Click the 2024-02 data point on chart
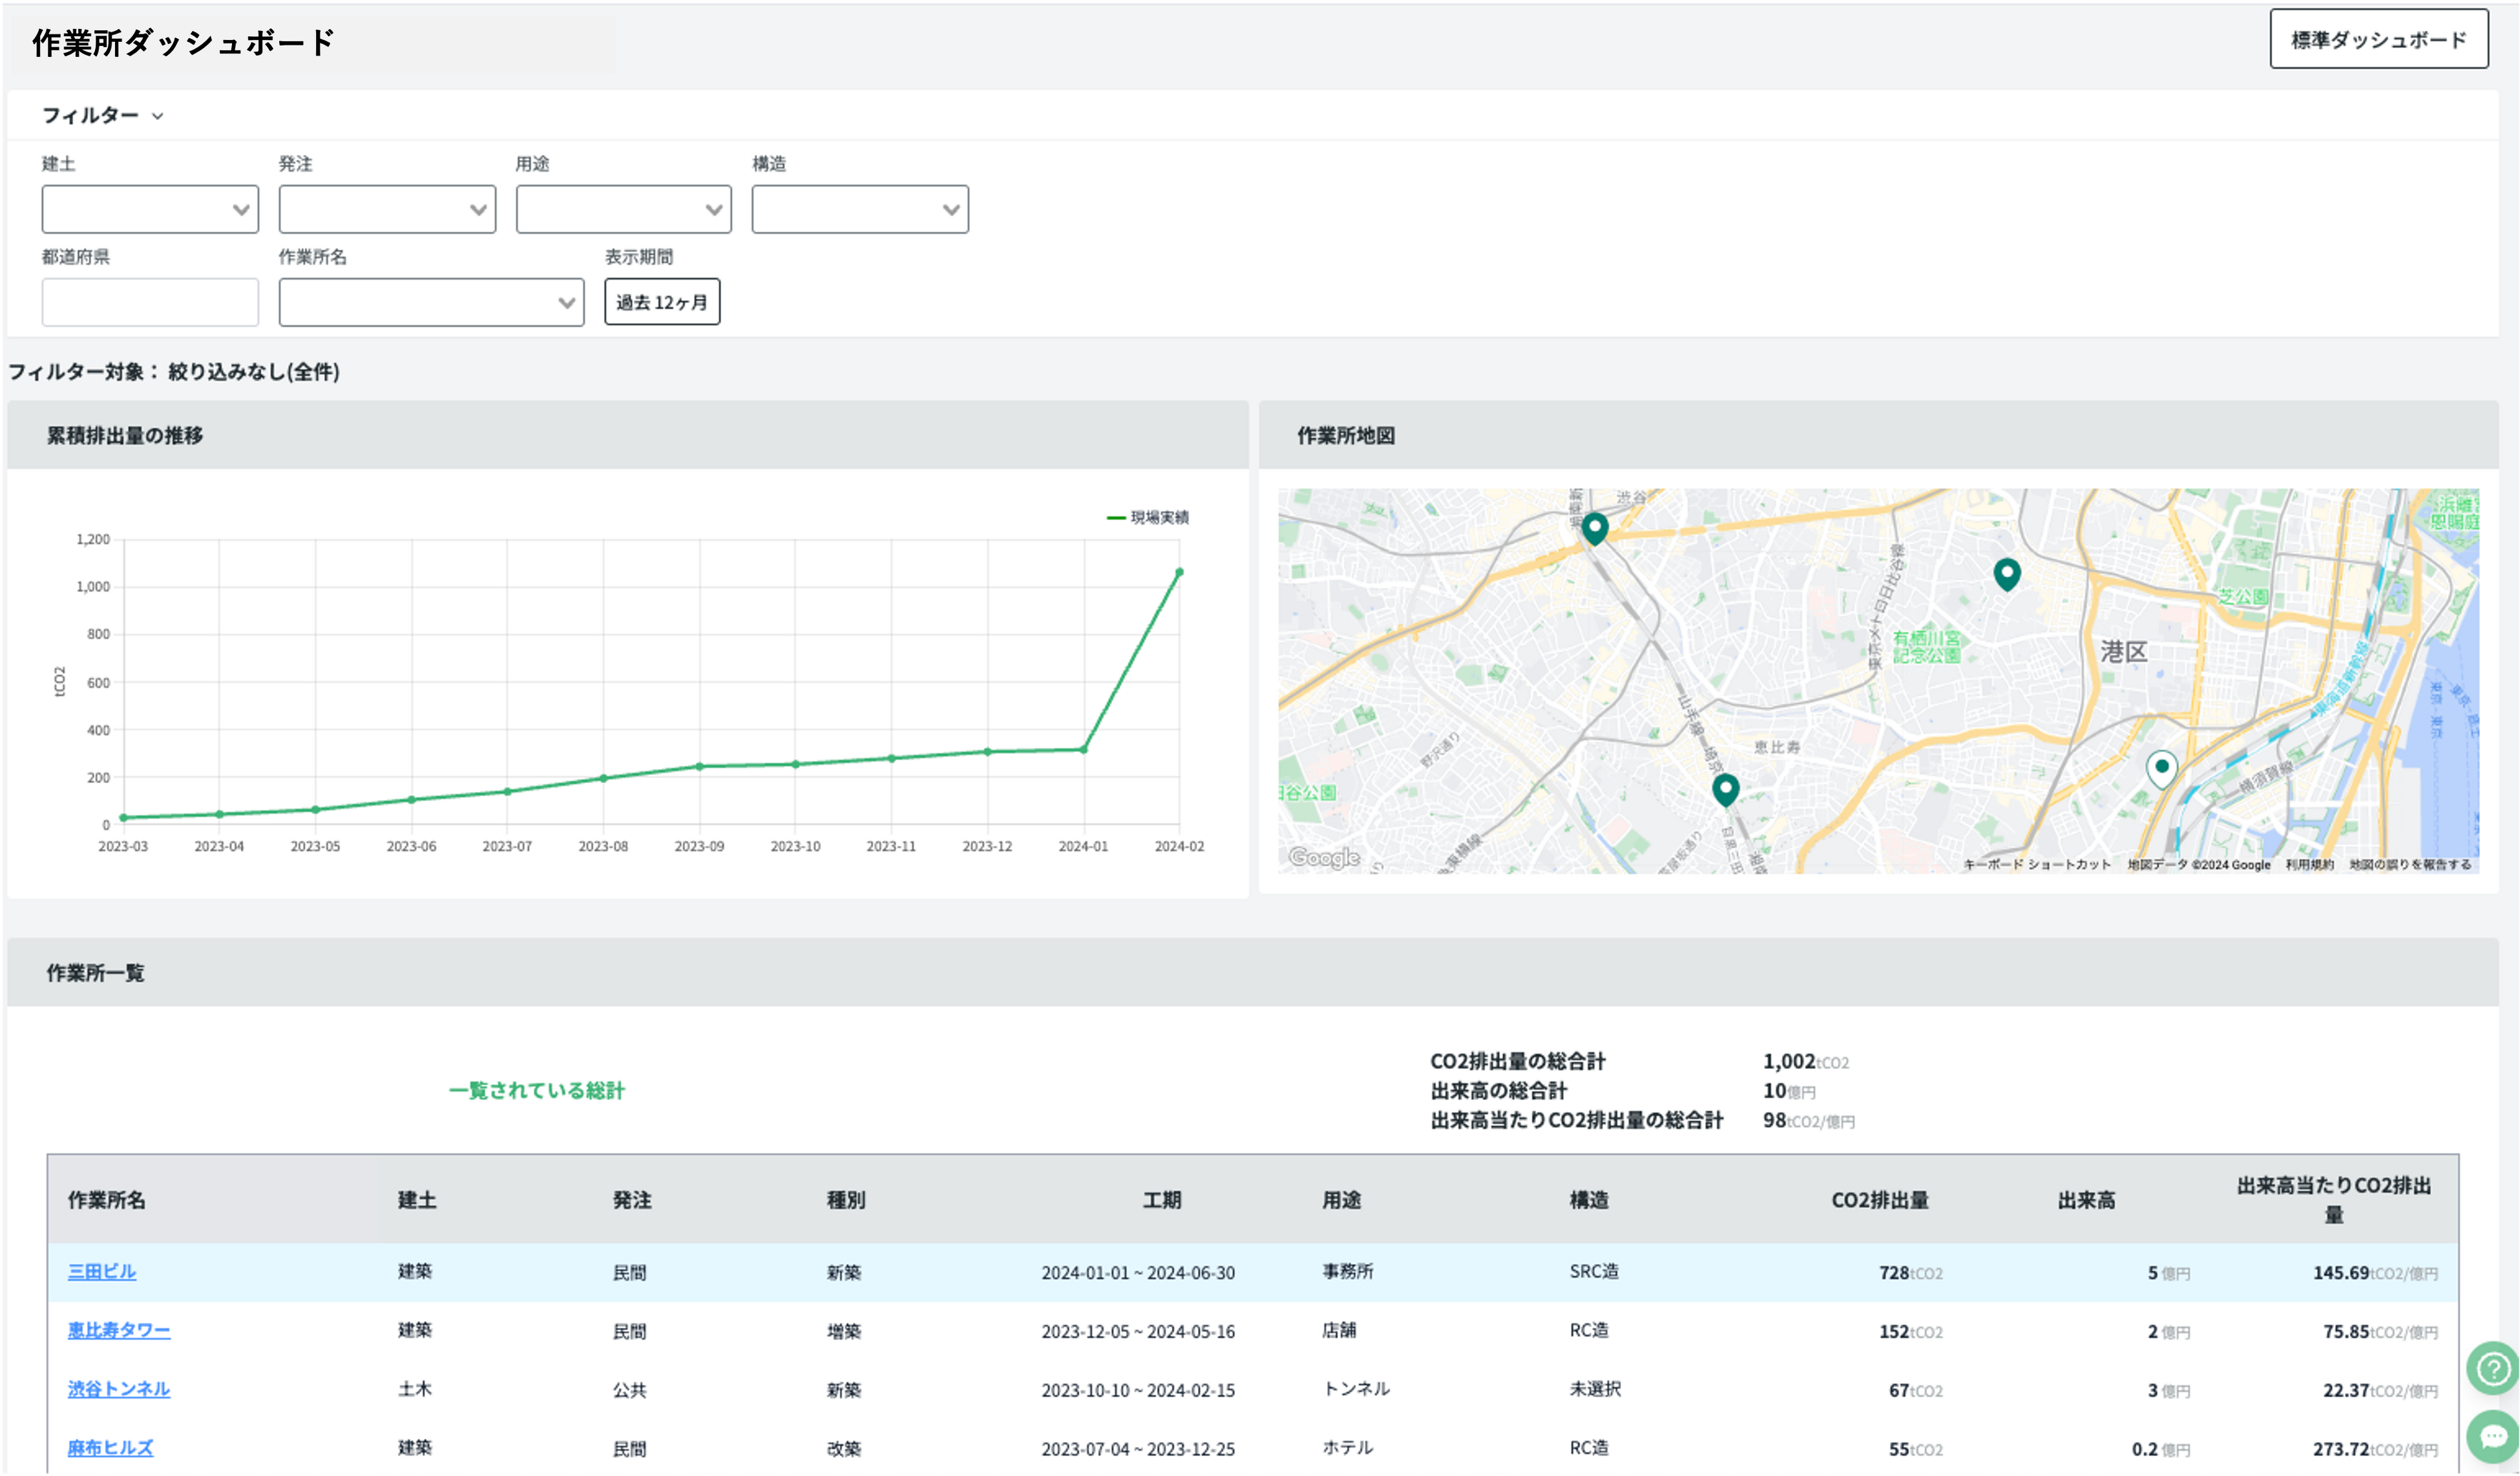The height and width of the screenshot is (1476, 2520). [x=1179, y=572]
